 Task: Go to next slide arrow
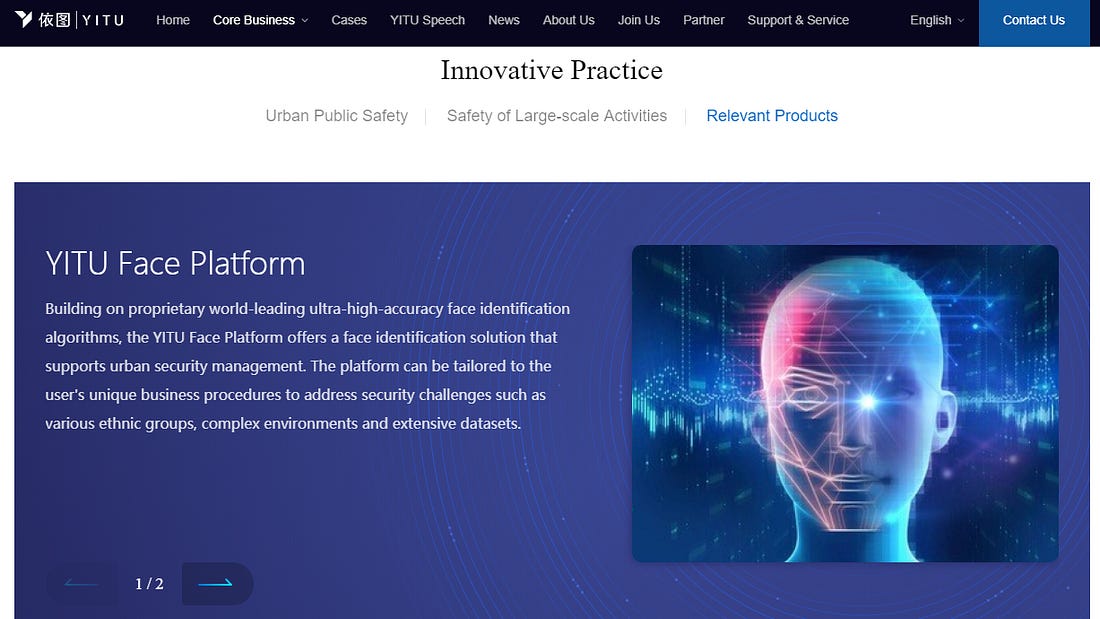click(217, 583)
